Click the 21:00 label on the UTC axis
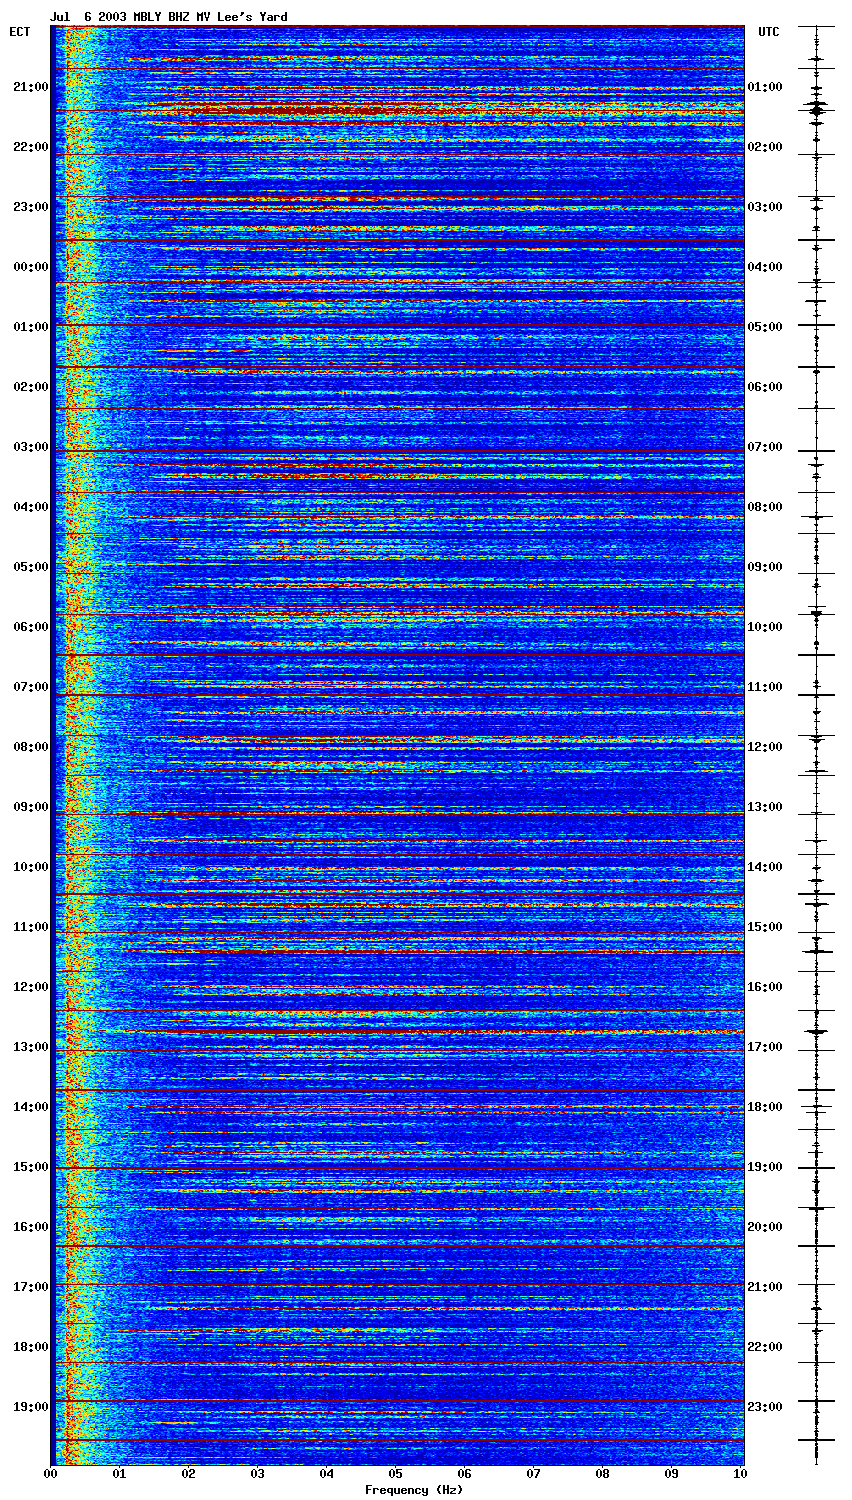Image resolution: width=852 pixels, height=1500 pixels. tap(765, 1287)
